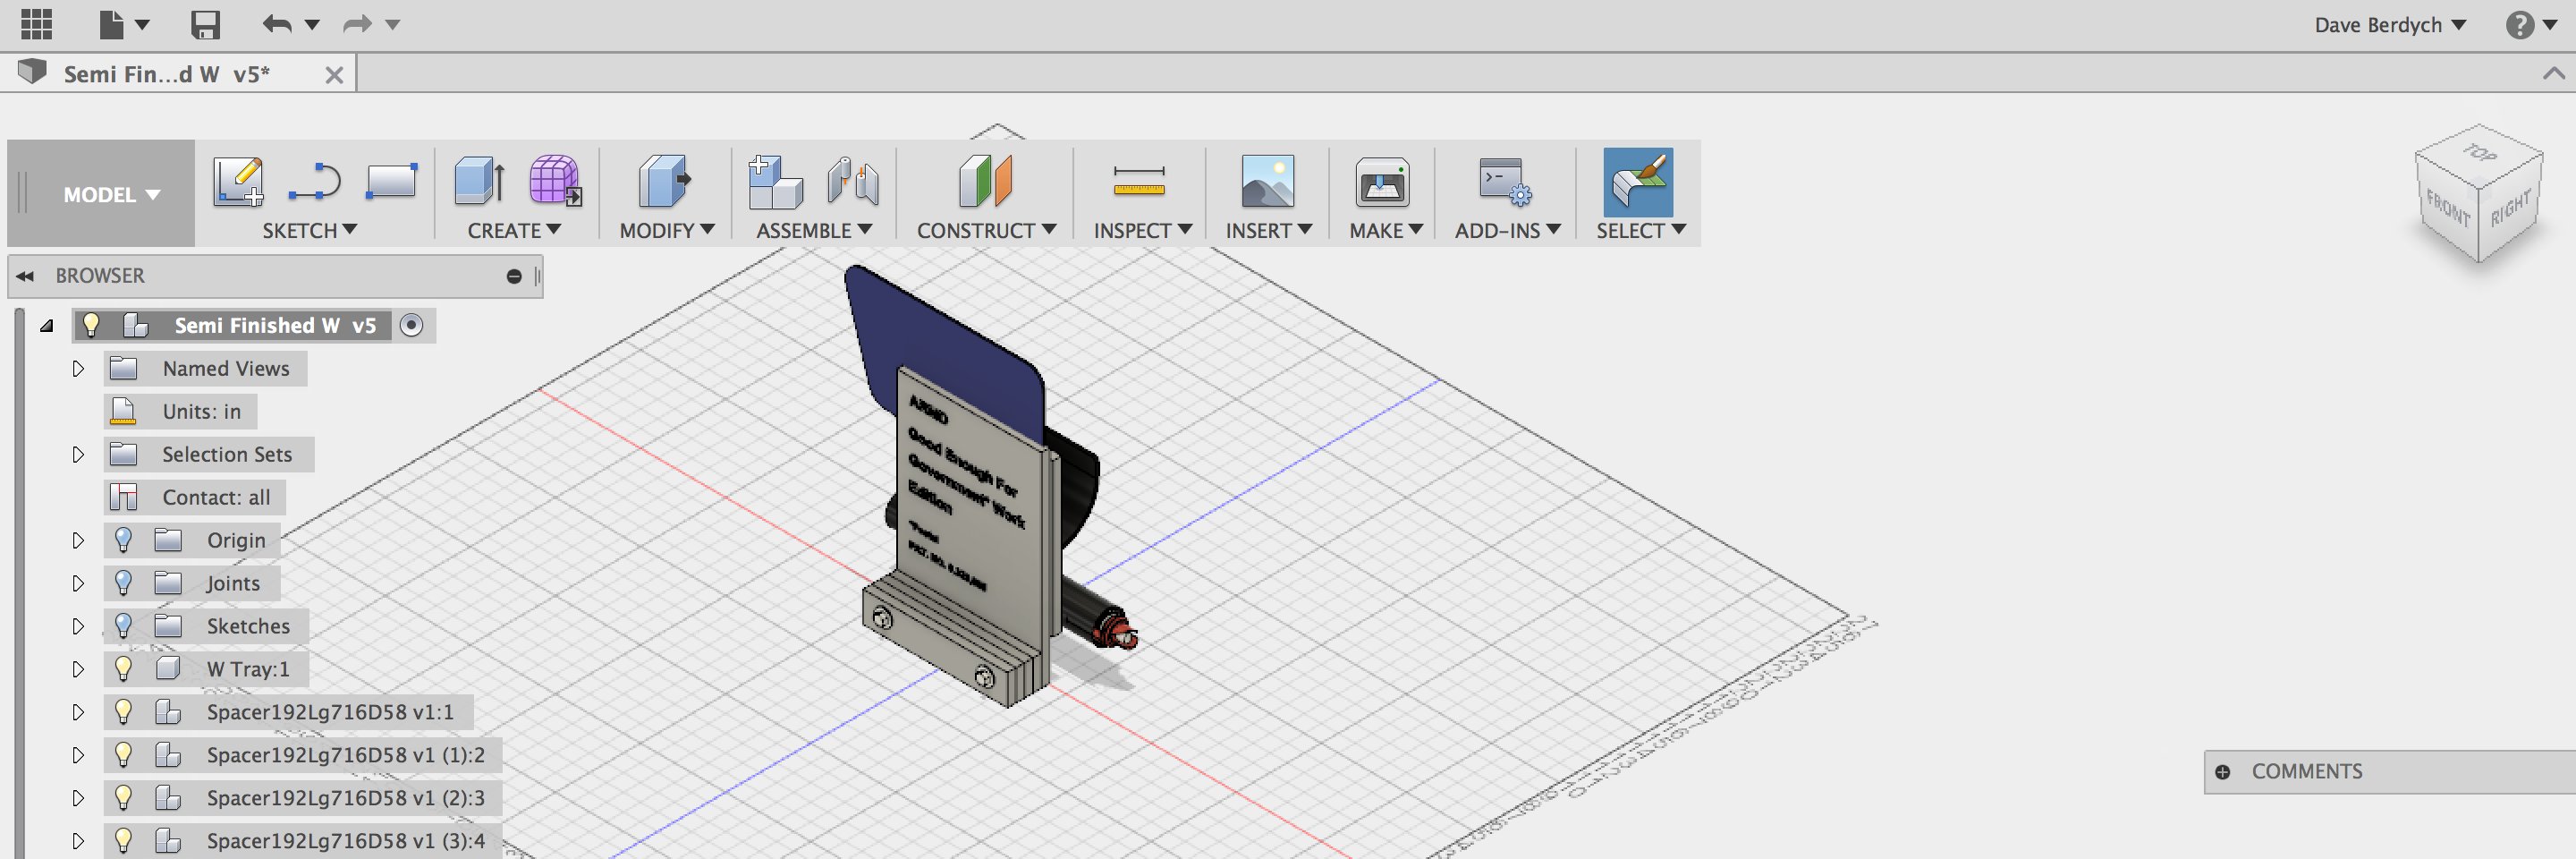Screen dimensions: 2576x859
Task: Open the File menu icon
Action: 112,24
